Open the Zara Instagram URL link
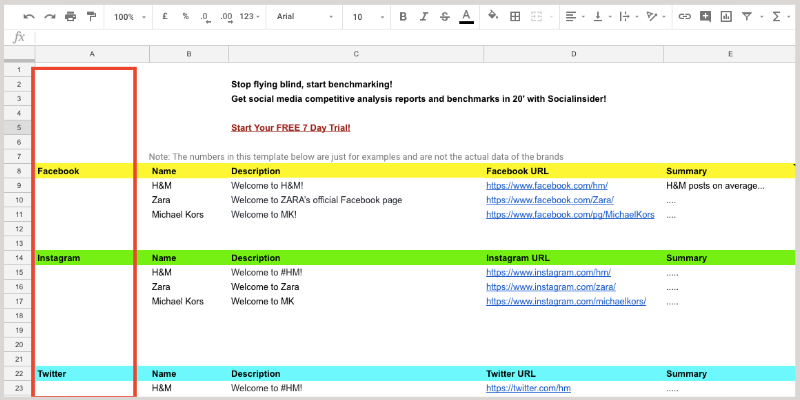Image resolution: width=800 pixels, height=400 pixels. point(551,287)
